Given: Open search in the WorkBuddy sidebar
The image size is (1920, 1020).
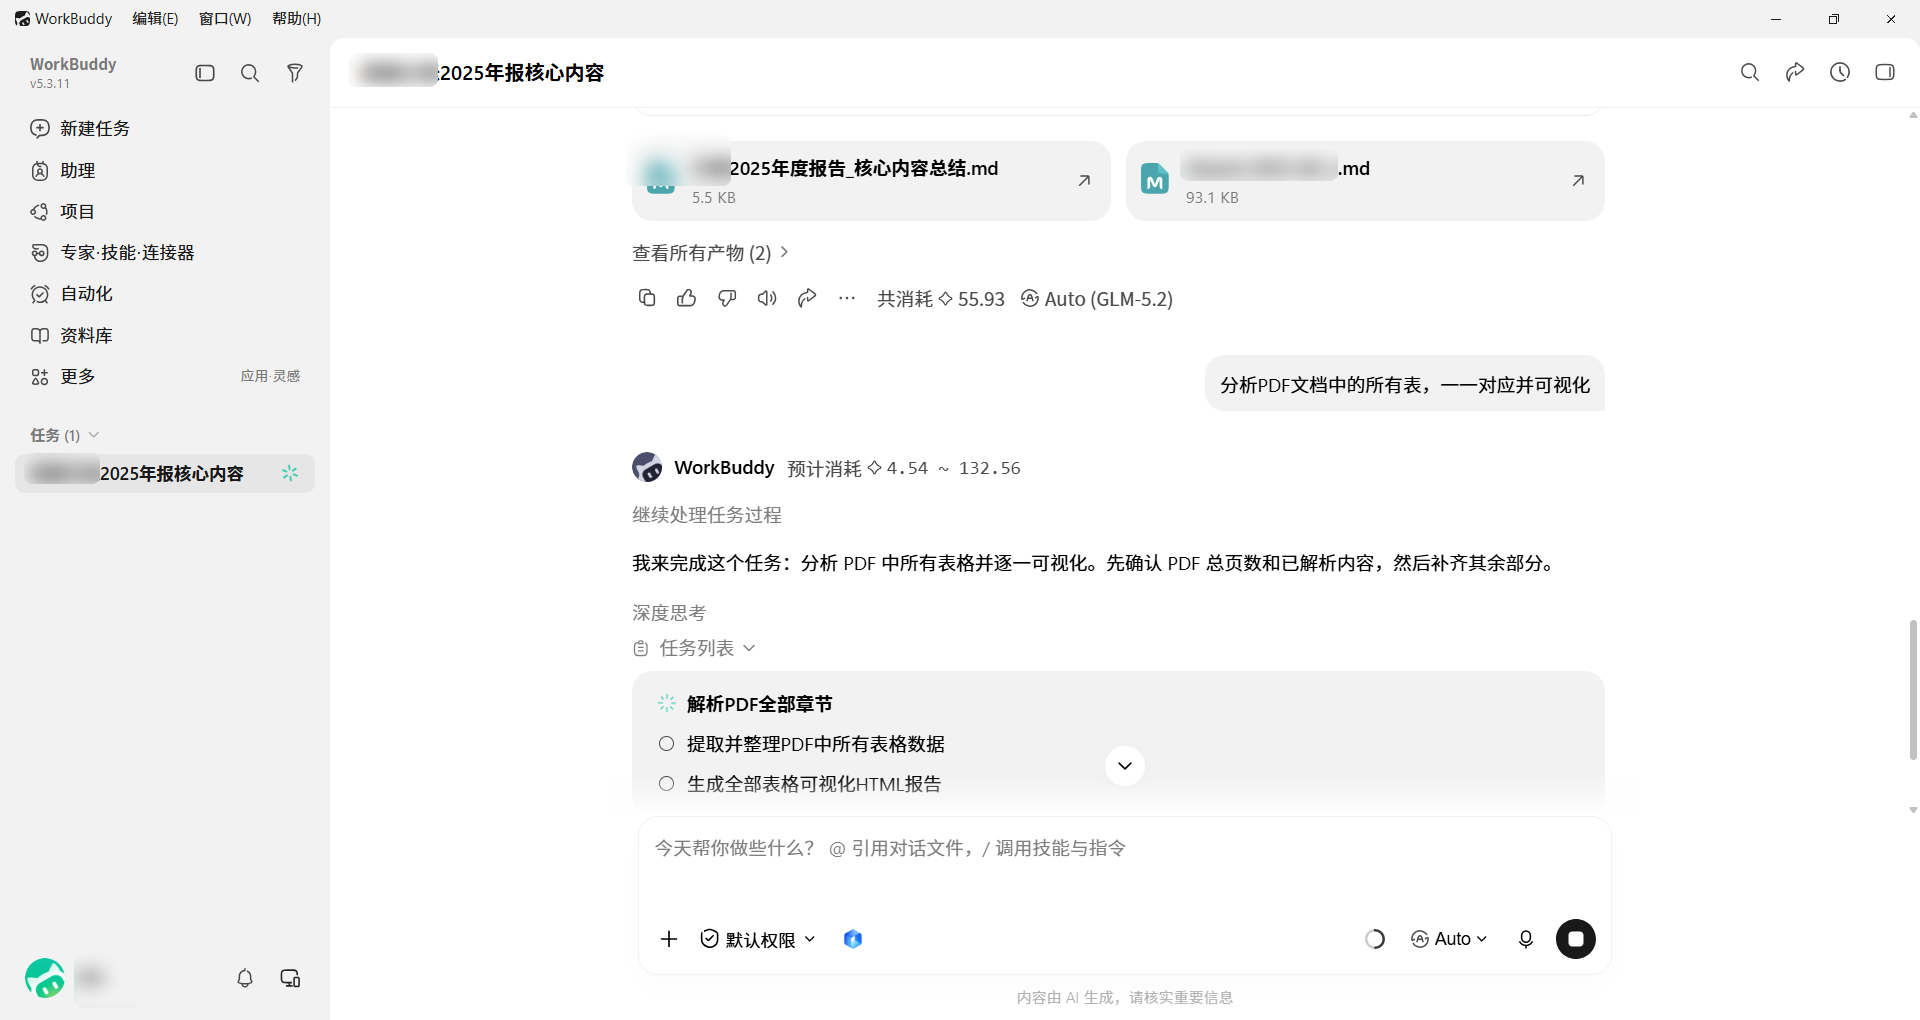Looking at the screenshot, I should point(250,73).
